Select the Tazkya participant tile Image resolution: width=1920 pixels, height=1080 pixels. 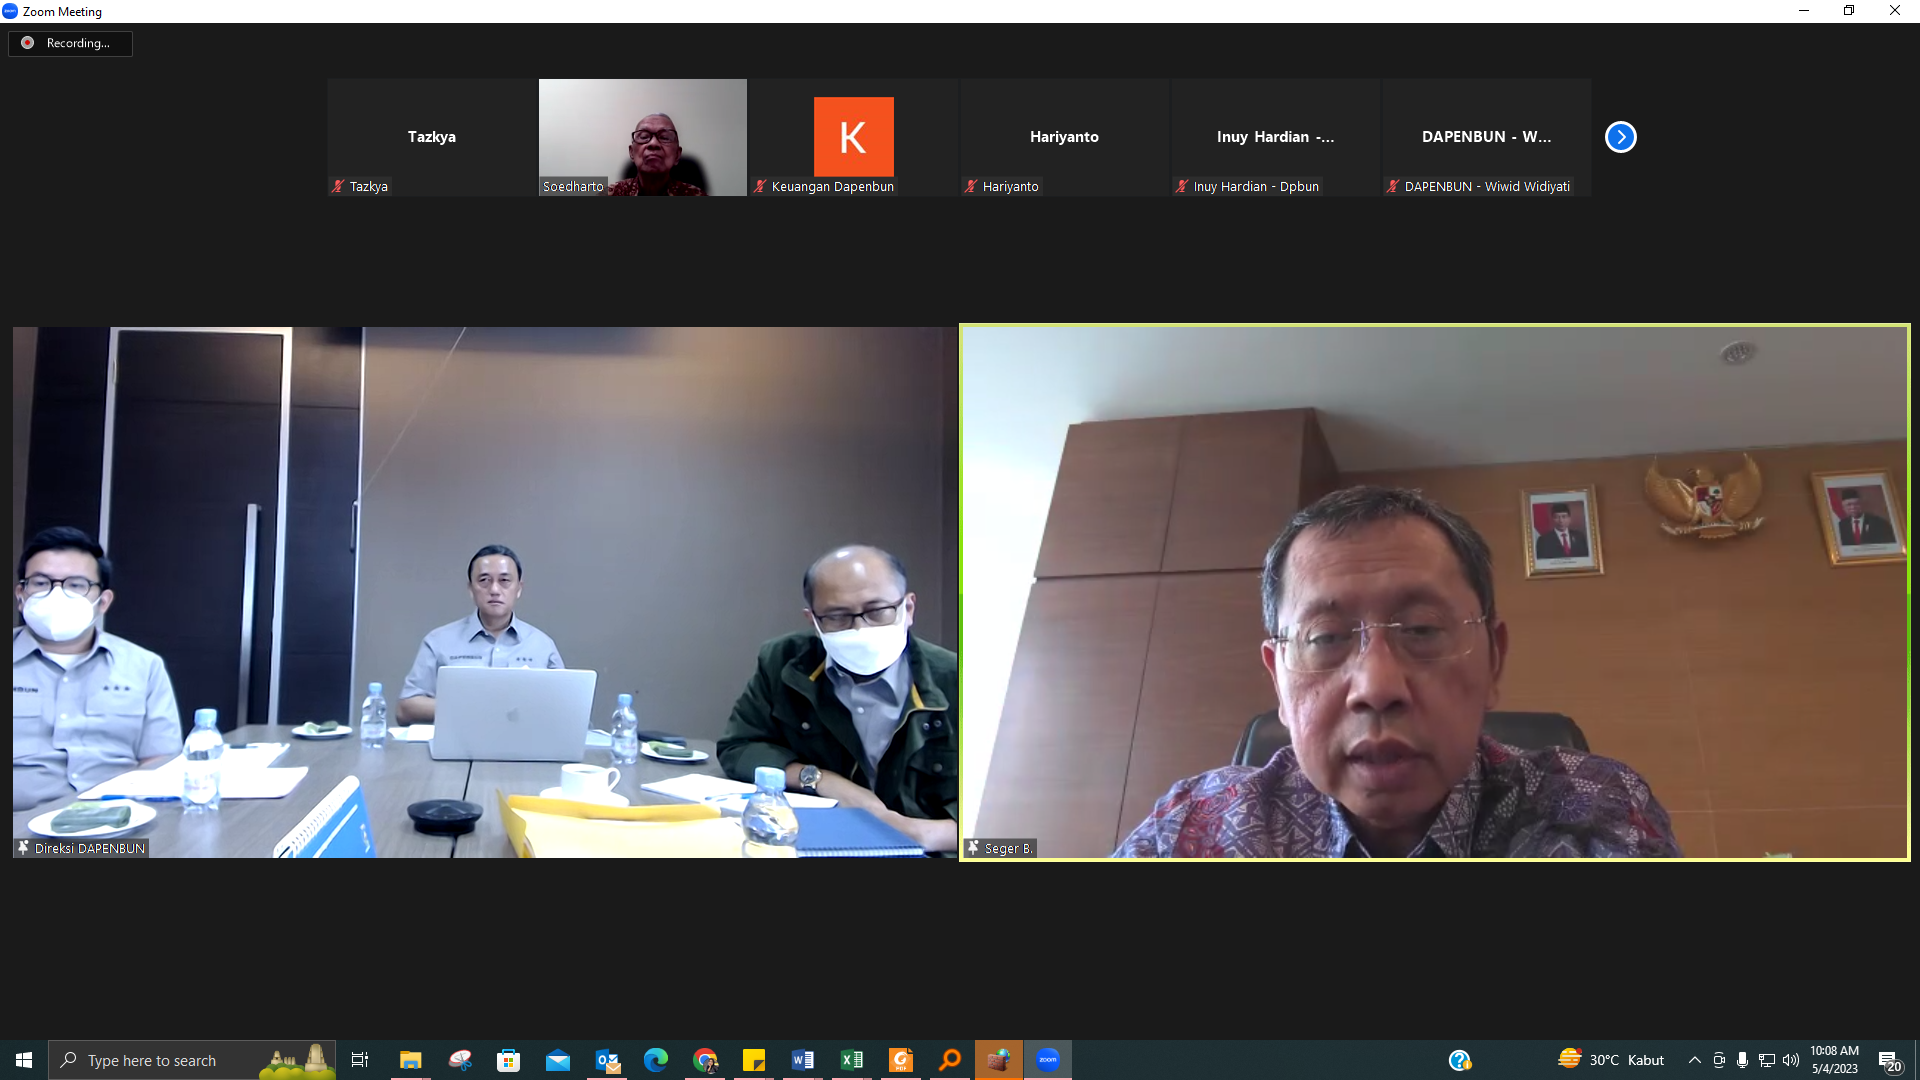pos(431,137)
